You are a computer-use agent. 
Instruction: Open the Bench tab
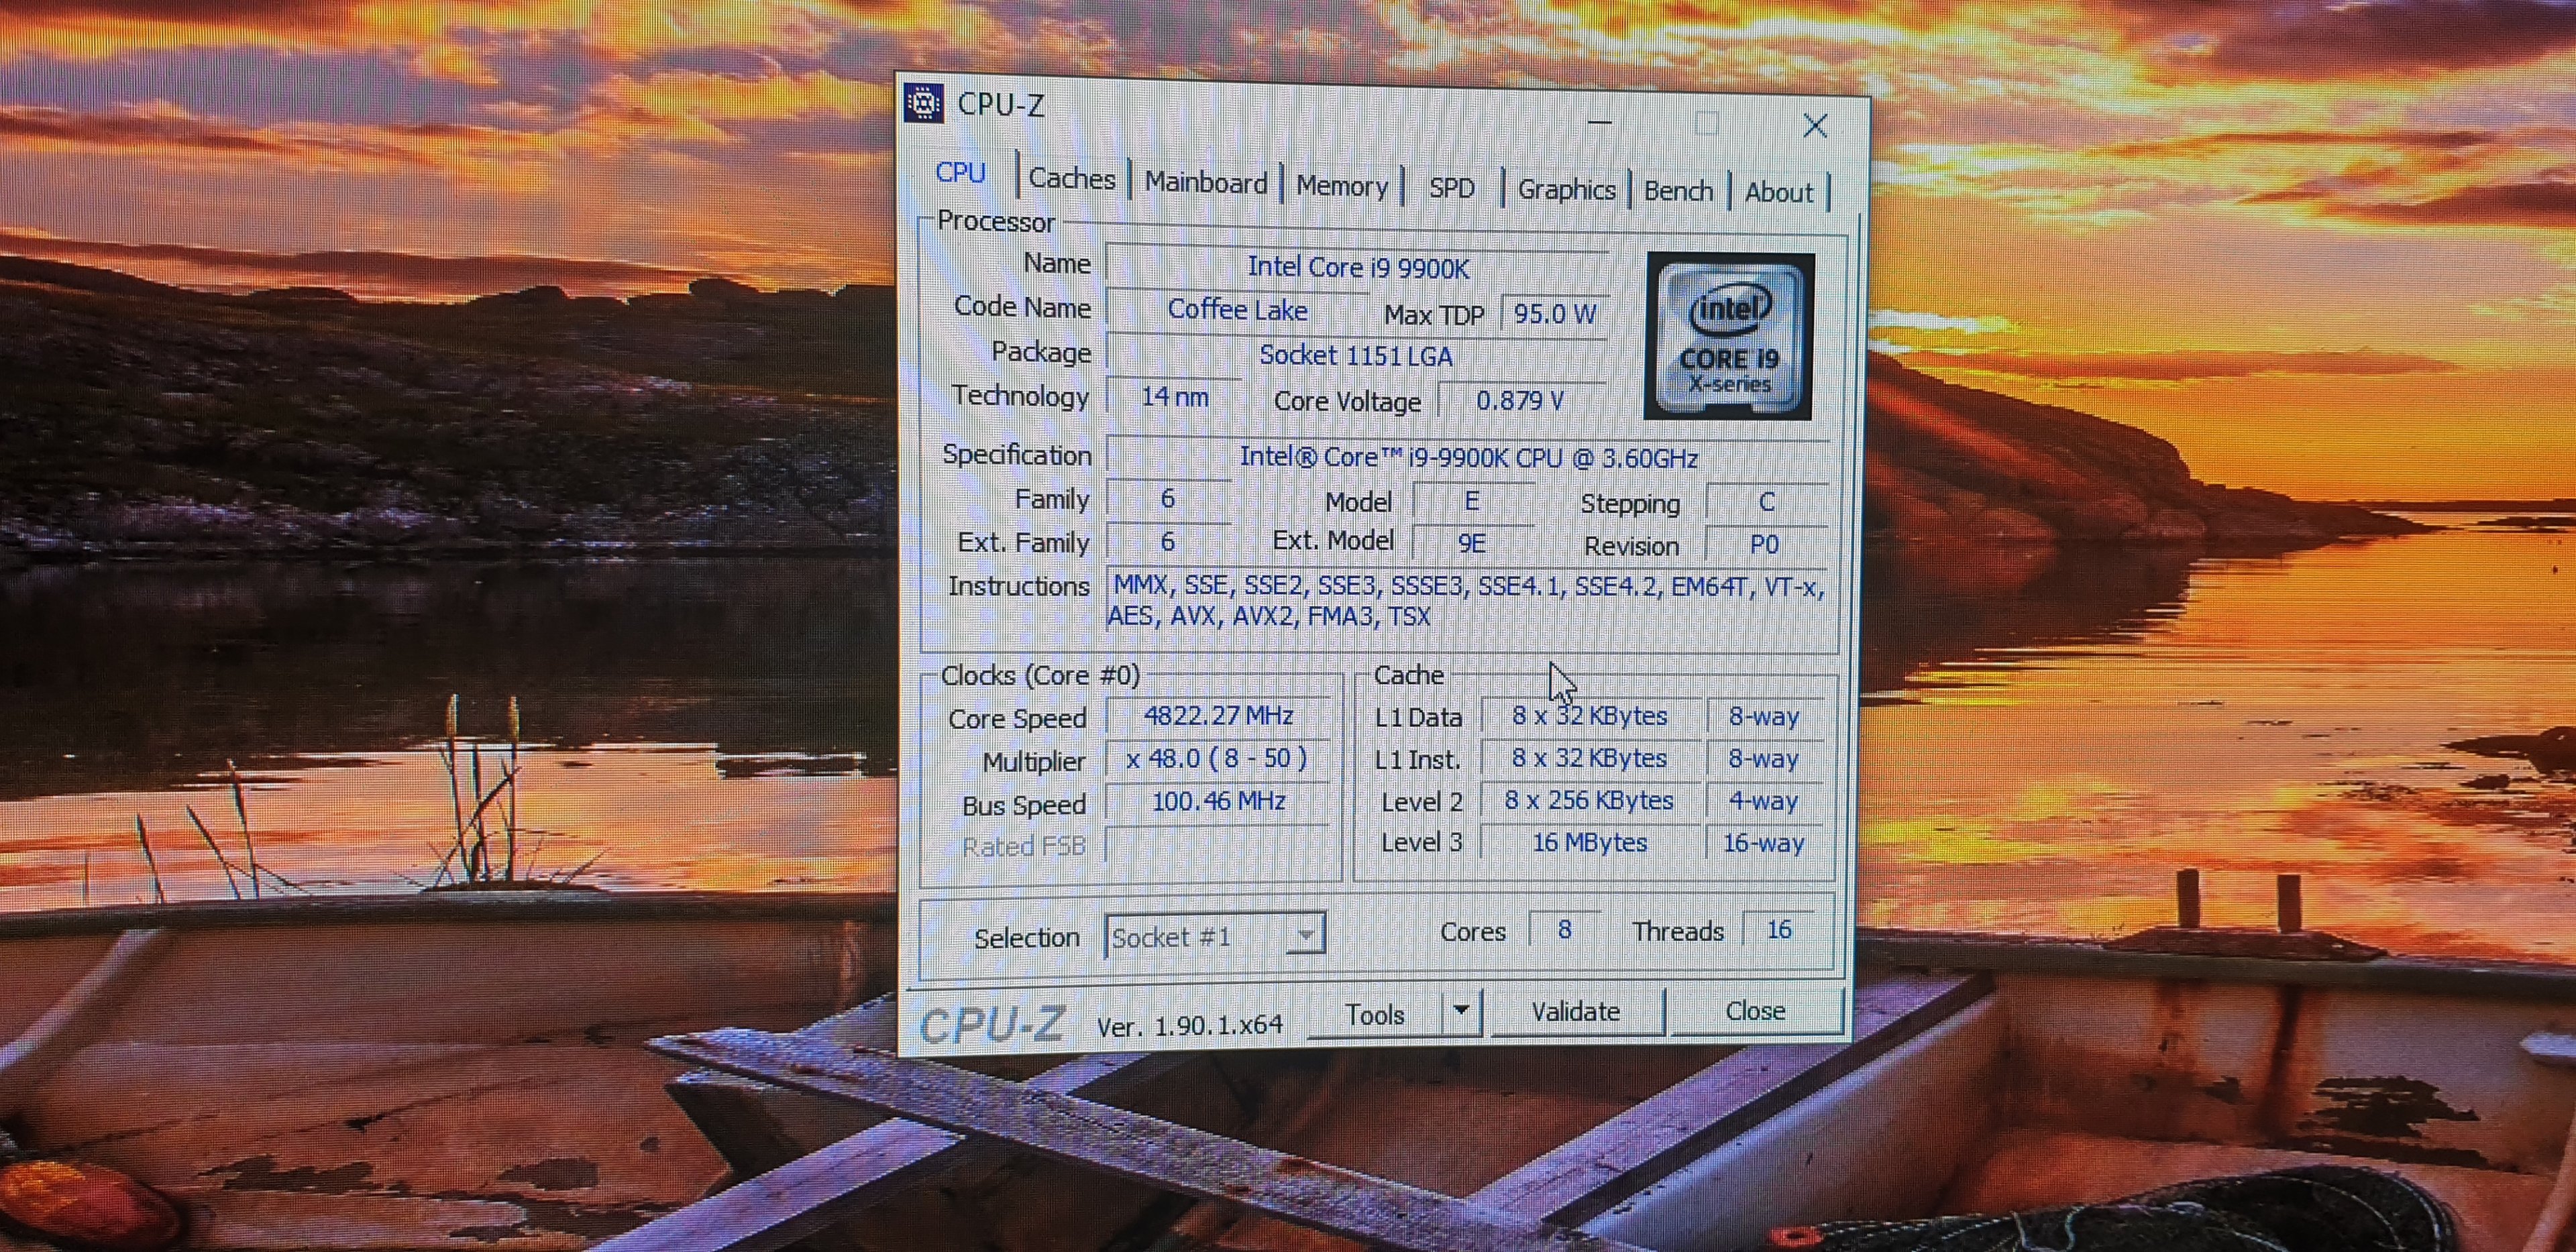point(1678,191)
